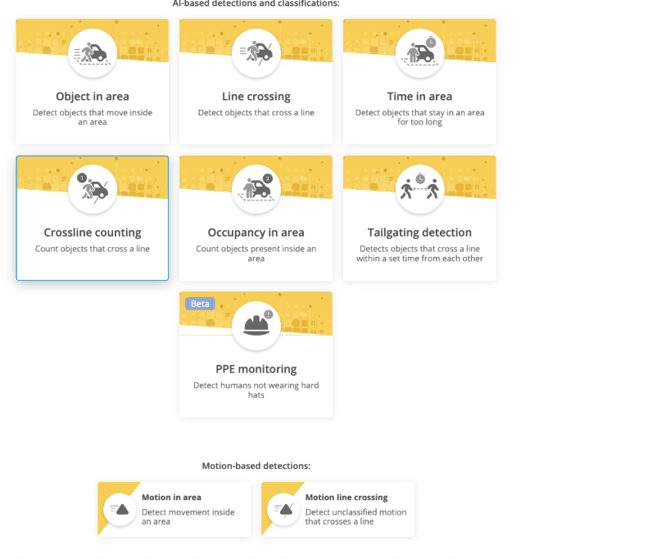670x559 pixels.
Task: Click the Tailgating detection people icon
Action: pyautogui.click(x=420, y=188)
